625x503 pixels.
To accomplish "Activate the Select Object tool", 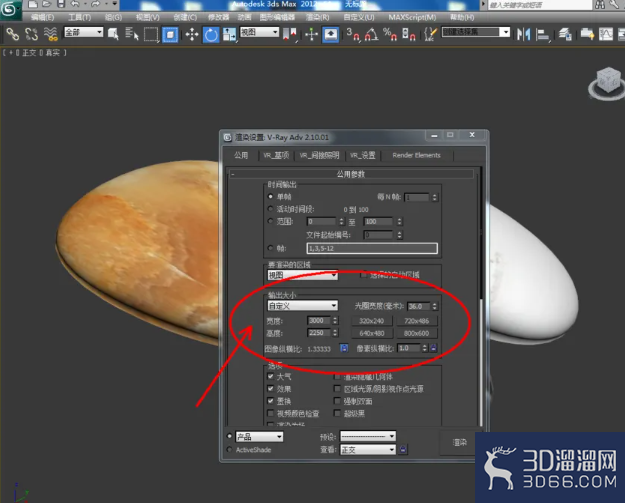I will (x=113, y=34).
